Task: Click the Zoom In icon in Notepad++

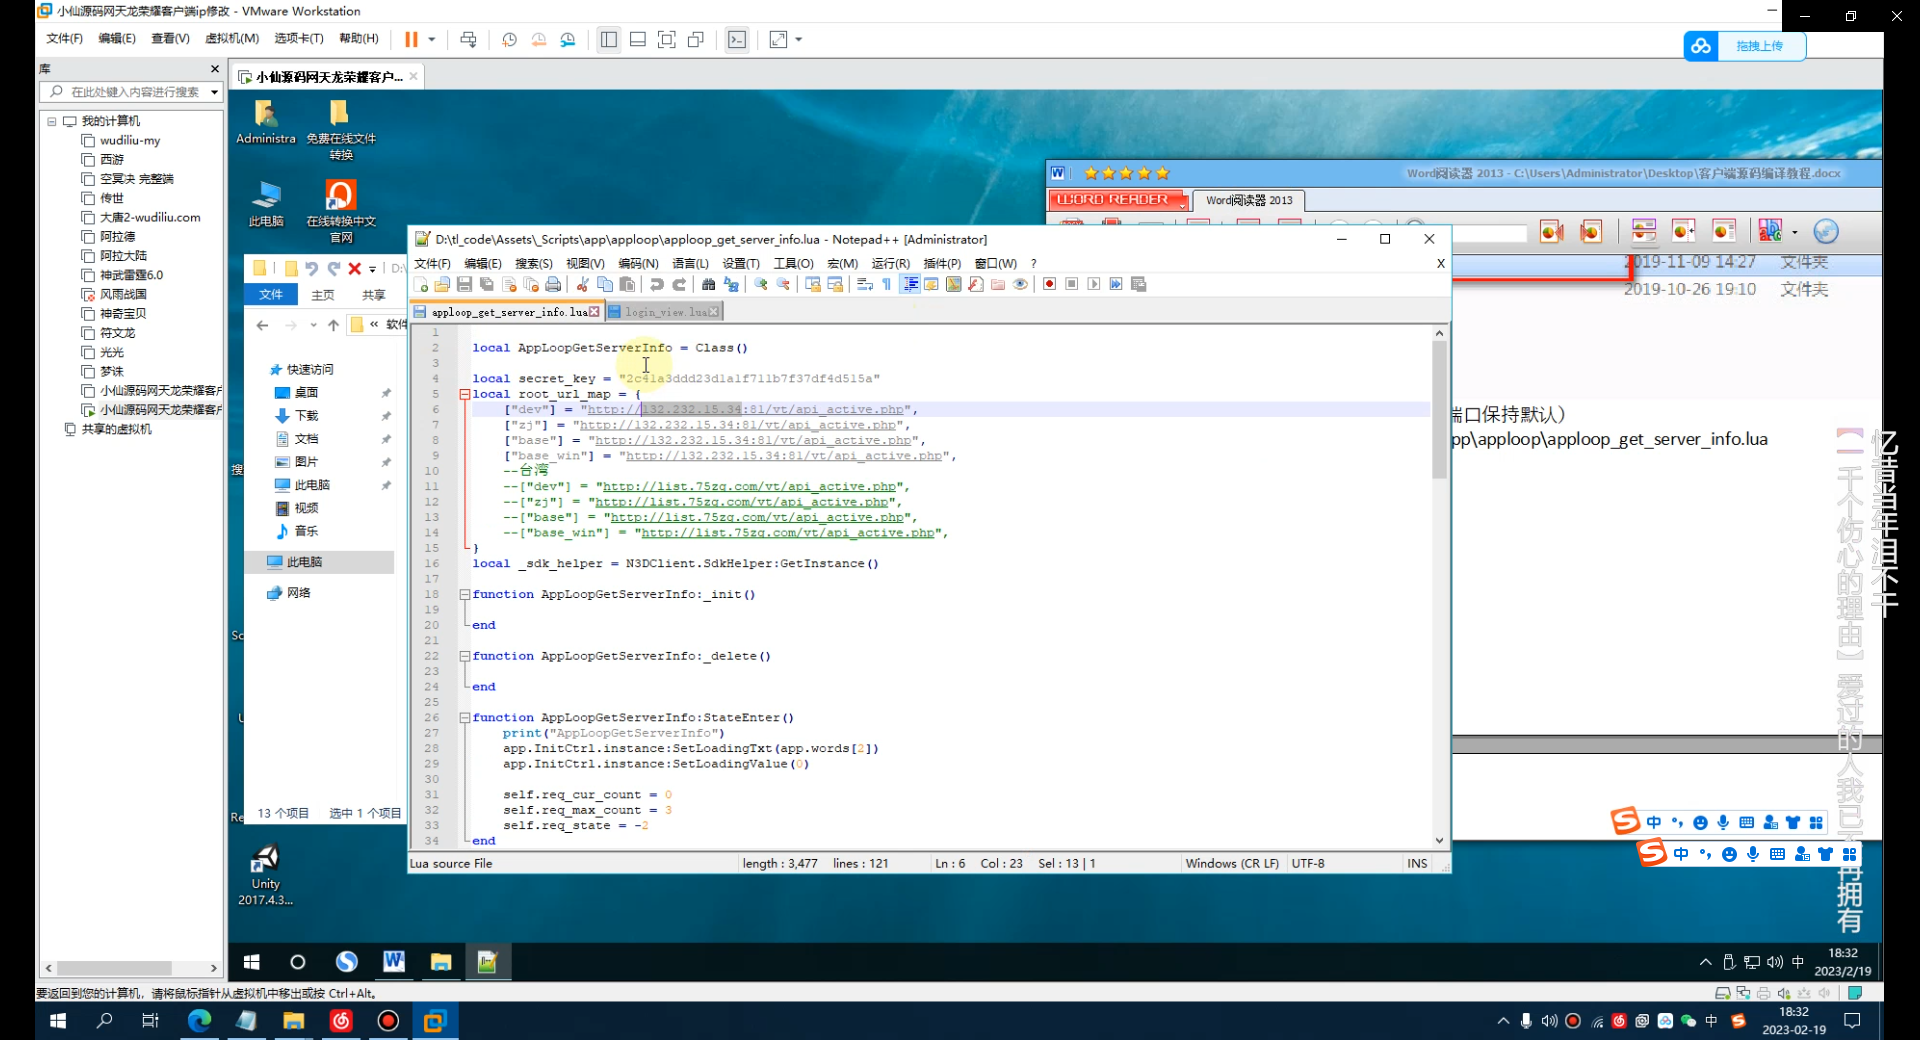Action: (761, 285)
